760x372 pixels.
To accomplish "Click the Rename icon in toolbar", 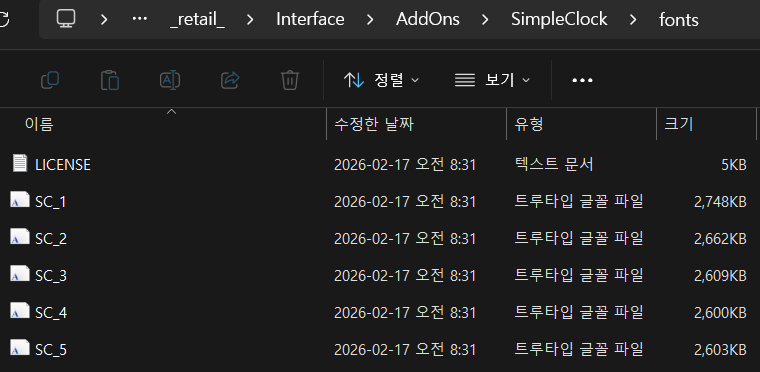I will [170, 80].
